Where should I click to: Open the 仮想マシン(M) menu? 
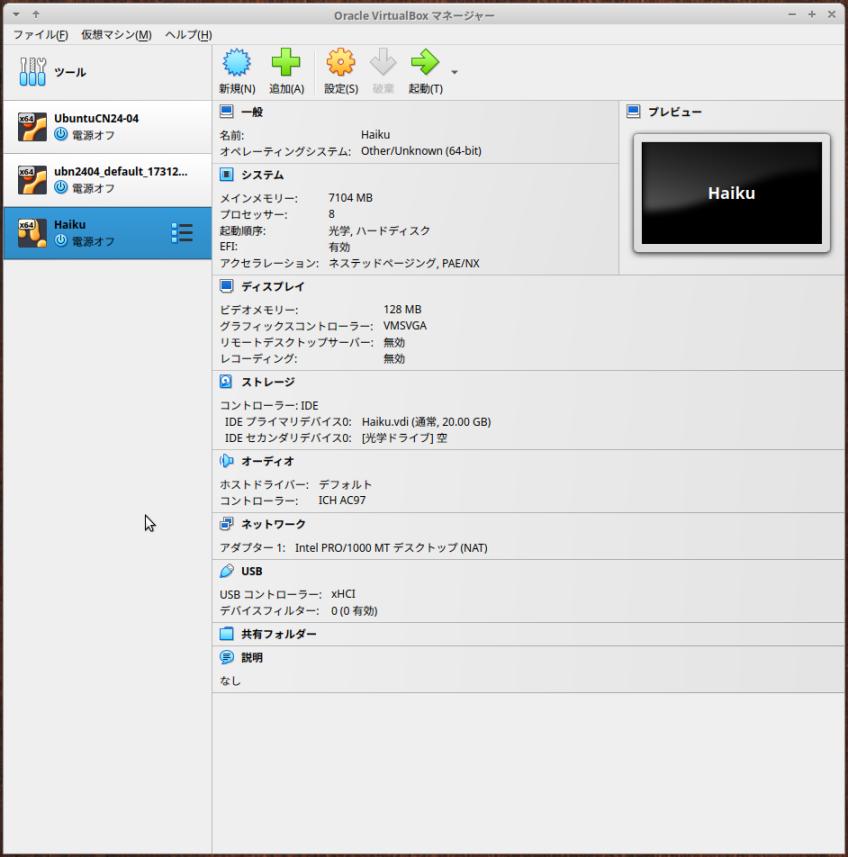tap(116, 34)
